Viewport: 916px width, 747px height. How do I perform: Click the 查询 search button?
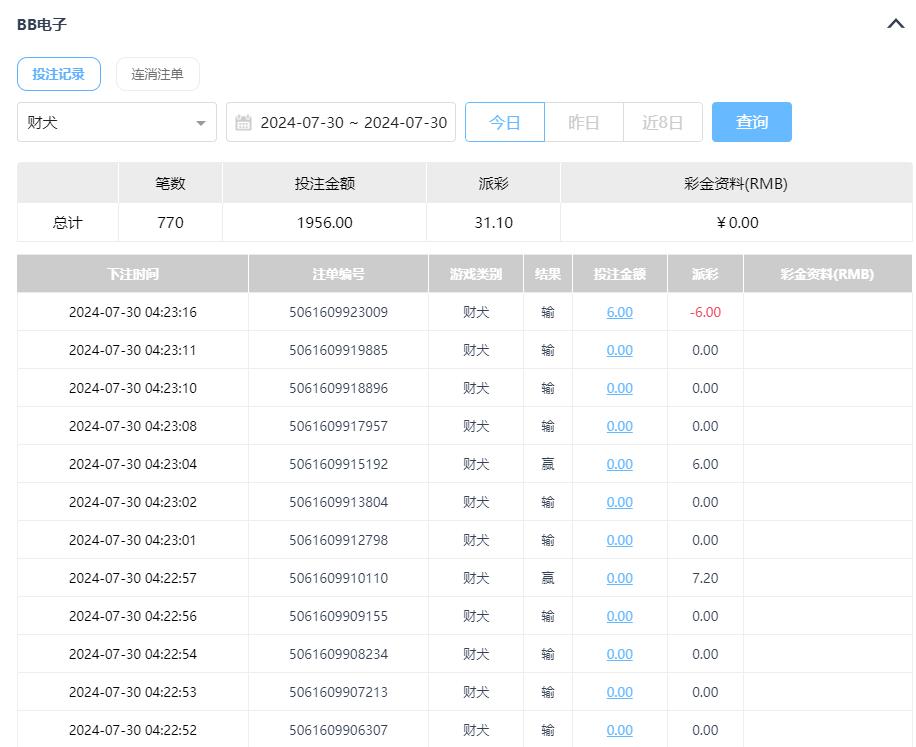751,122
